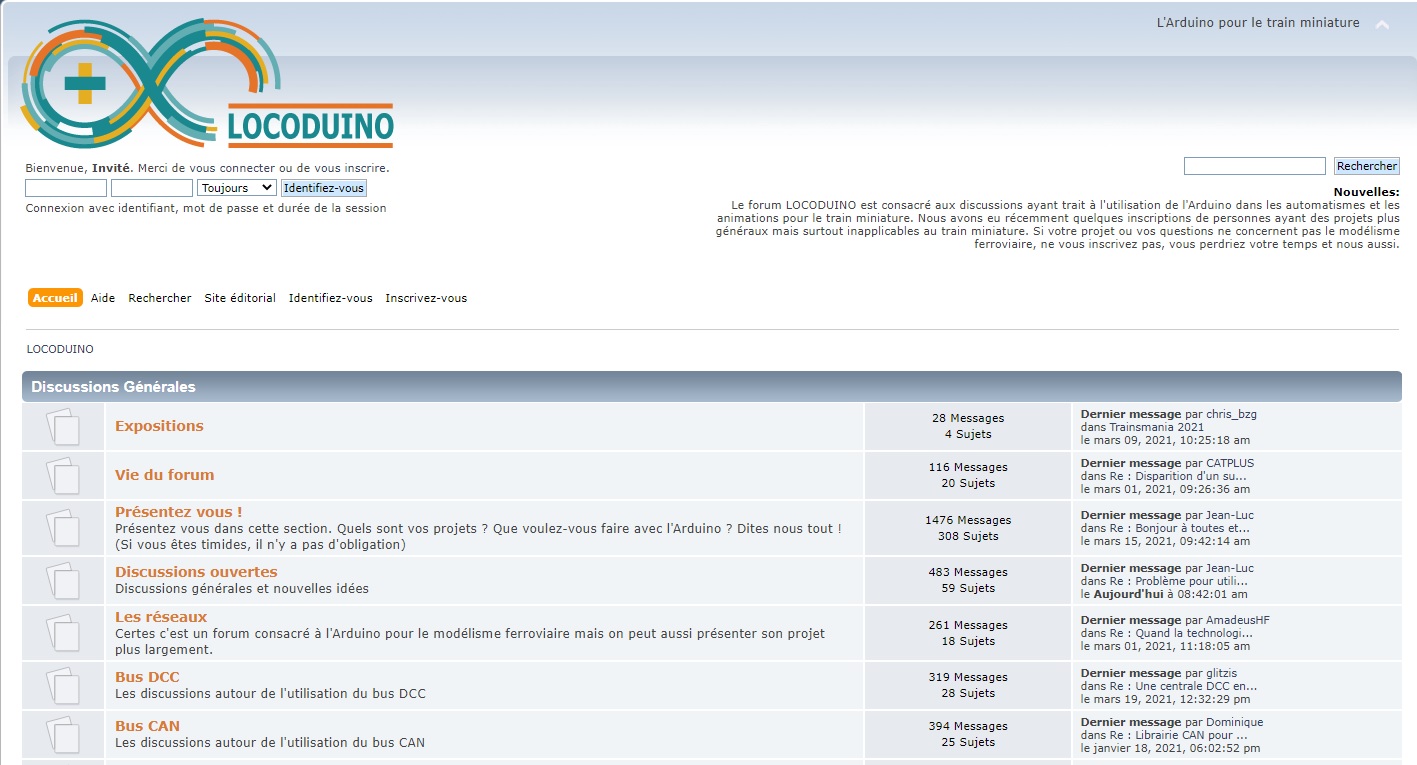Click the board icon beside Vie du forum
The image size is (1417, 765).
[x=63, y=476]
